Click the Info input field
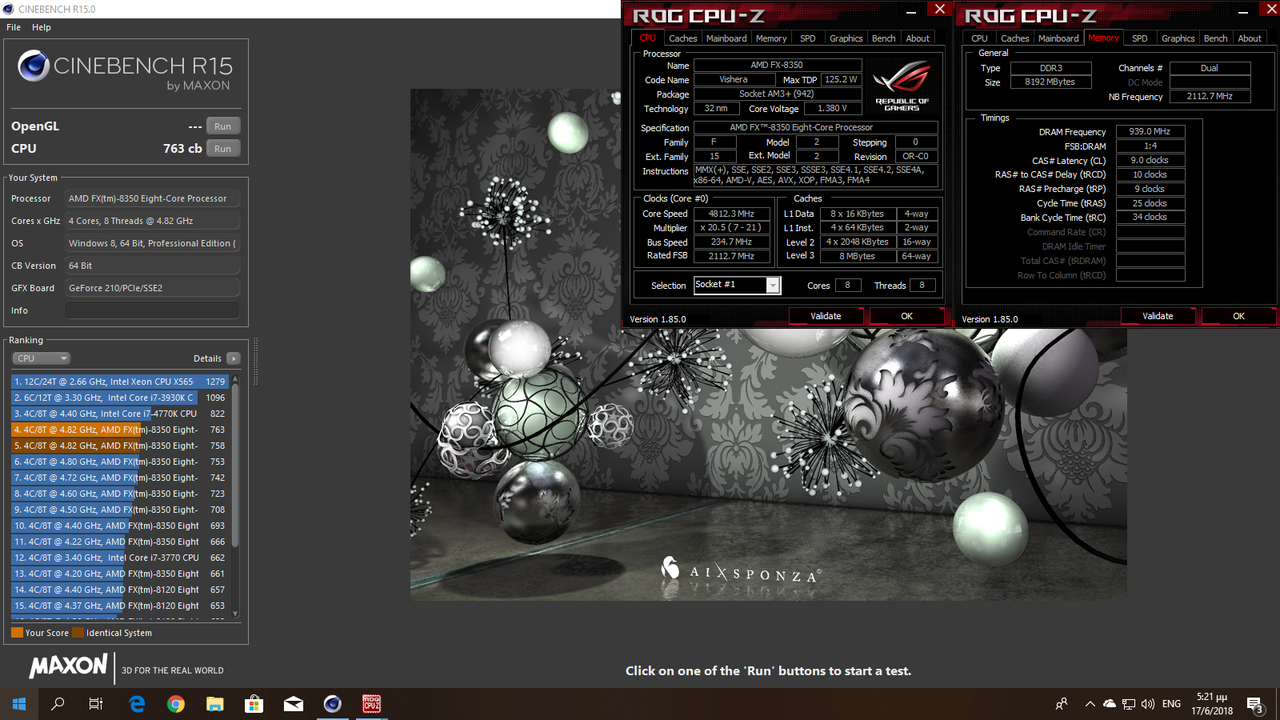The height and width of the screenshot is (720, 1280). click(x=152, y=310)
